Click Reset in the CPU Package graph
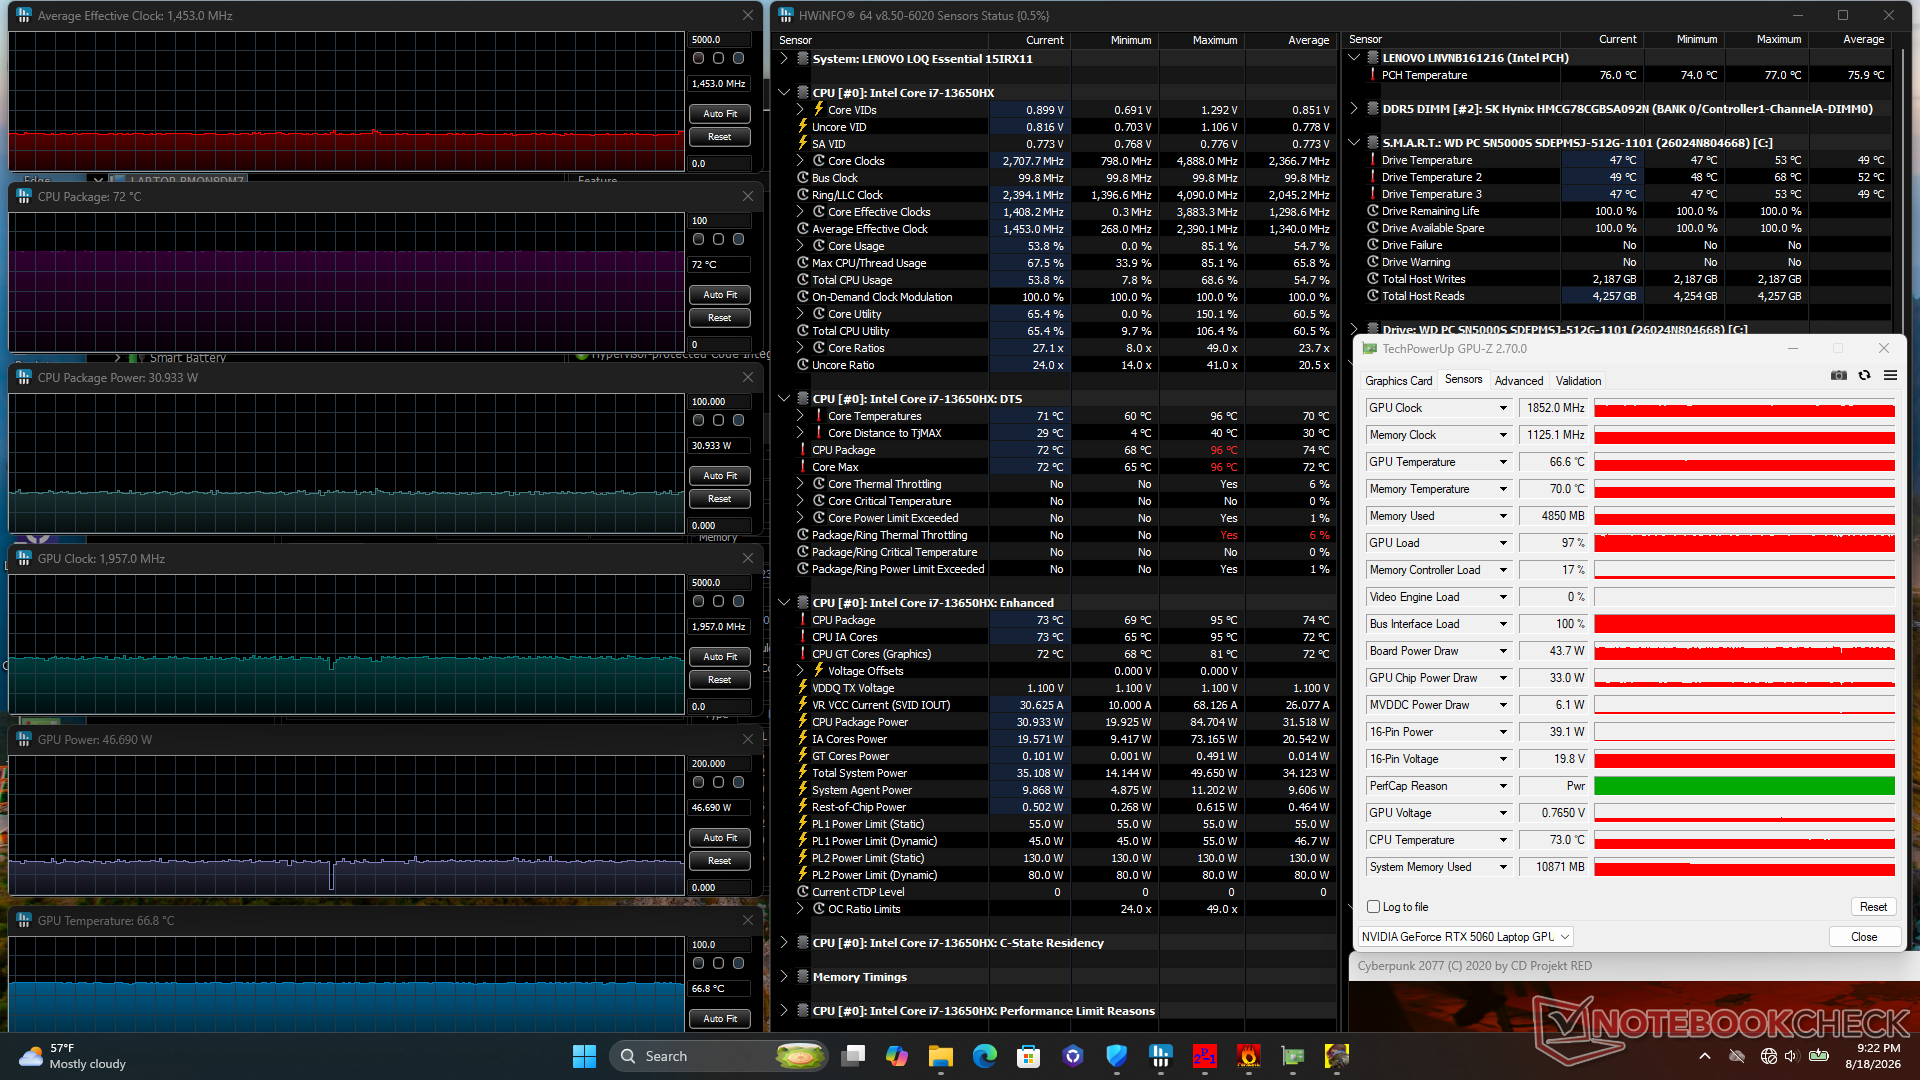 (x=720, y=318)
